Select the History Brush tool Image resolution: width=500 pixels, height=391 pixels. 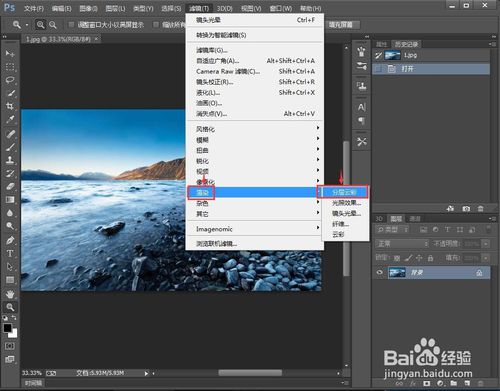point(10,173)
